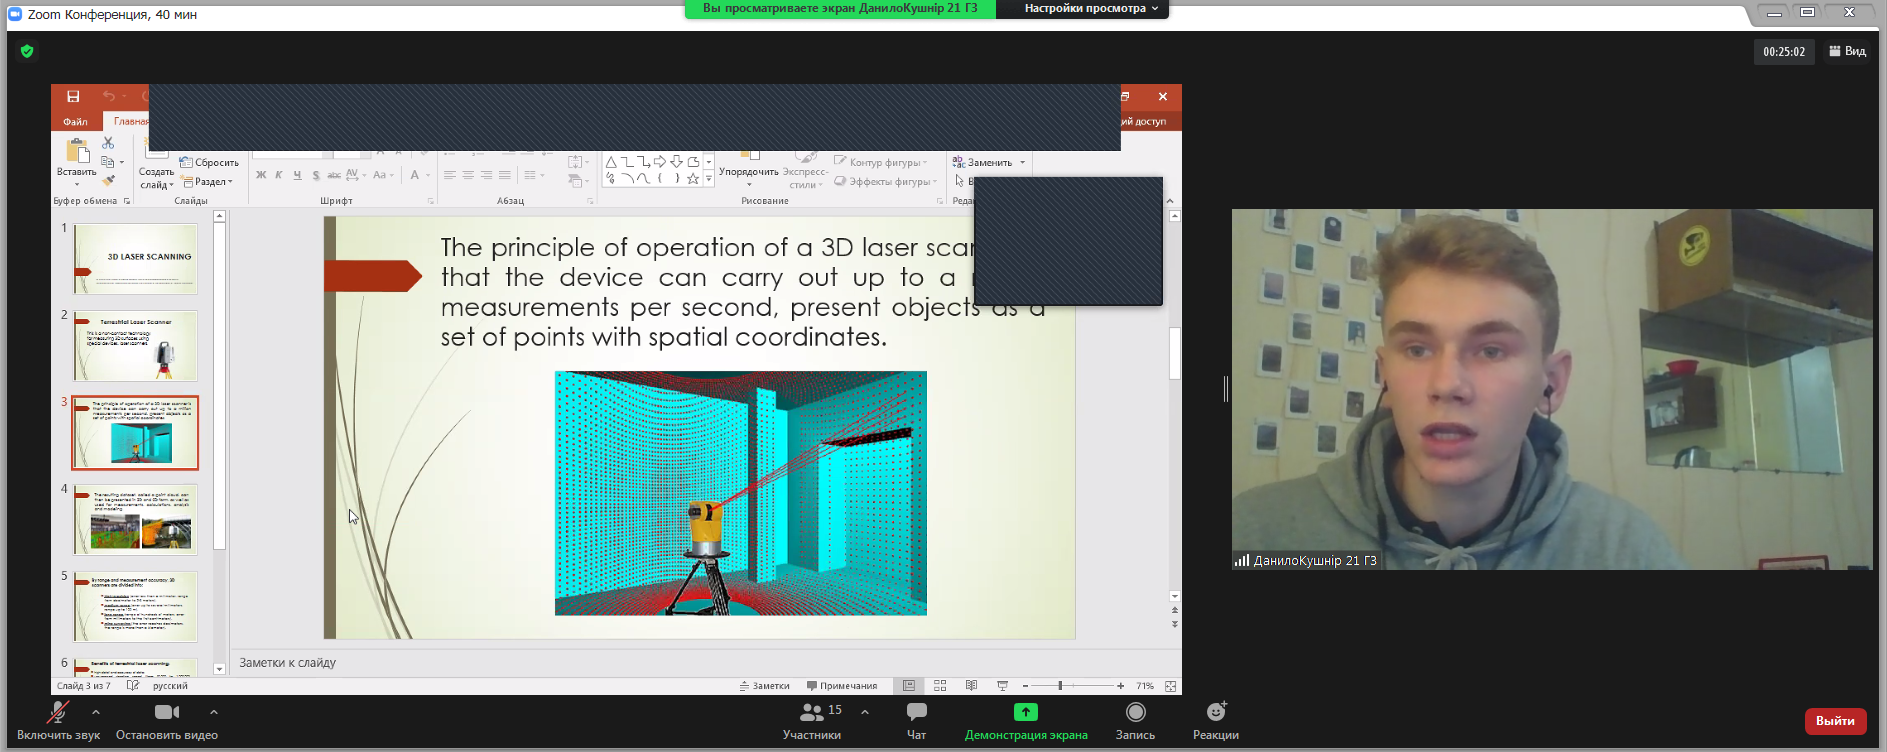This screenshot has width=1887, height=752.
Task: Click the Cut scissors icon
Action: (108, 144)
